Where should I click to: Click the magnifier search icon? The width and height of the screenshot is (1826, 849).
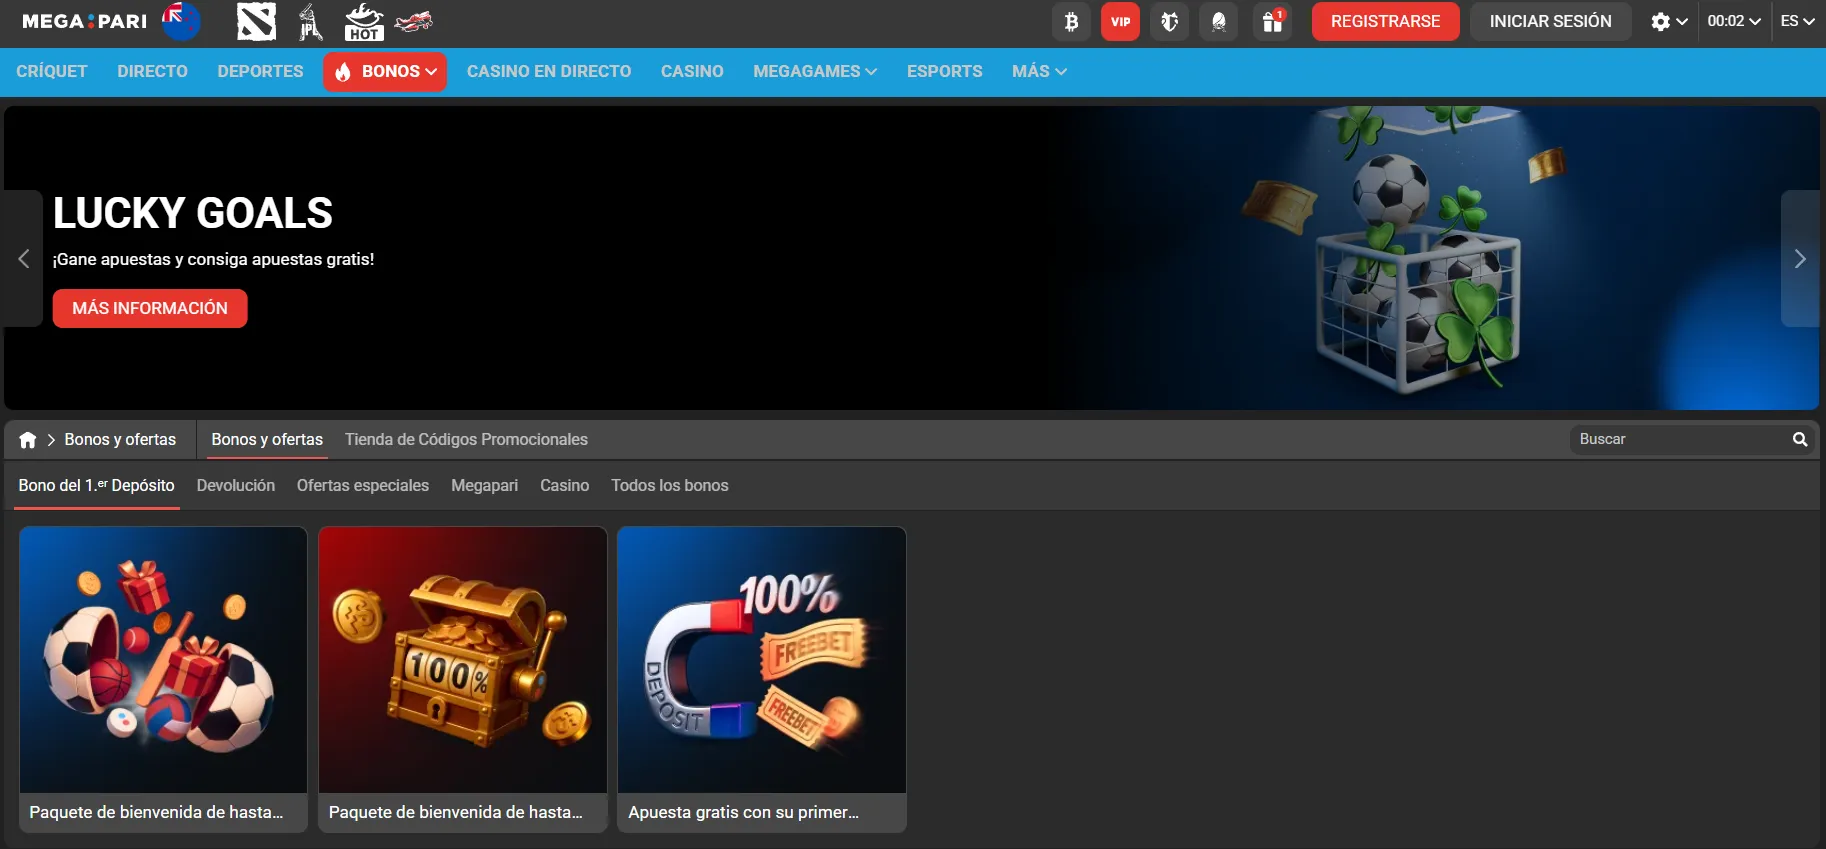coord(1800,439)
